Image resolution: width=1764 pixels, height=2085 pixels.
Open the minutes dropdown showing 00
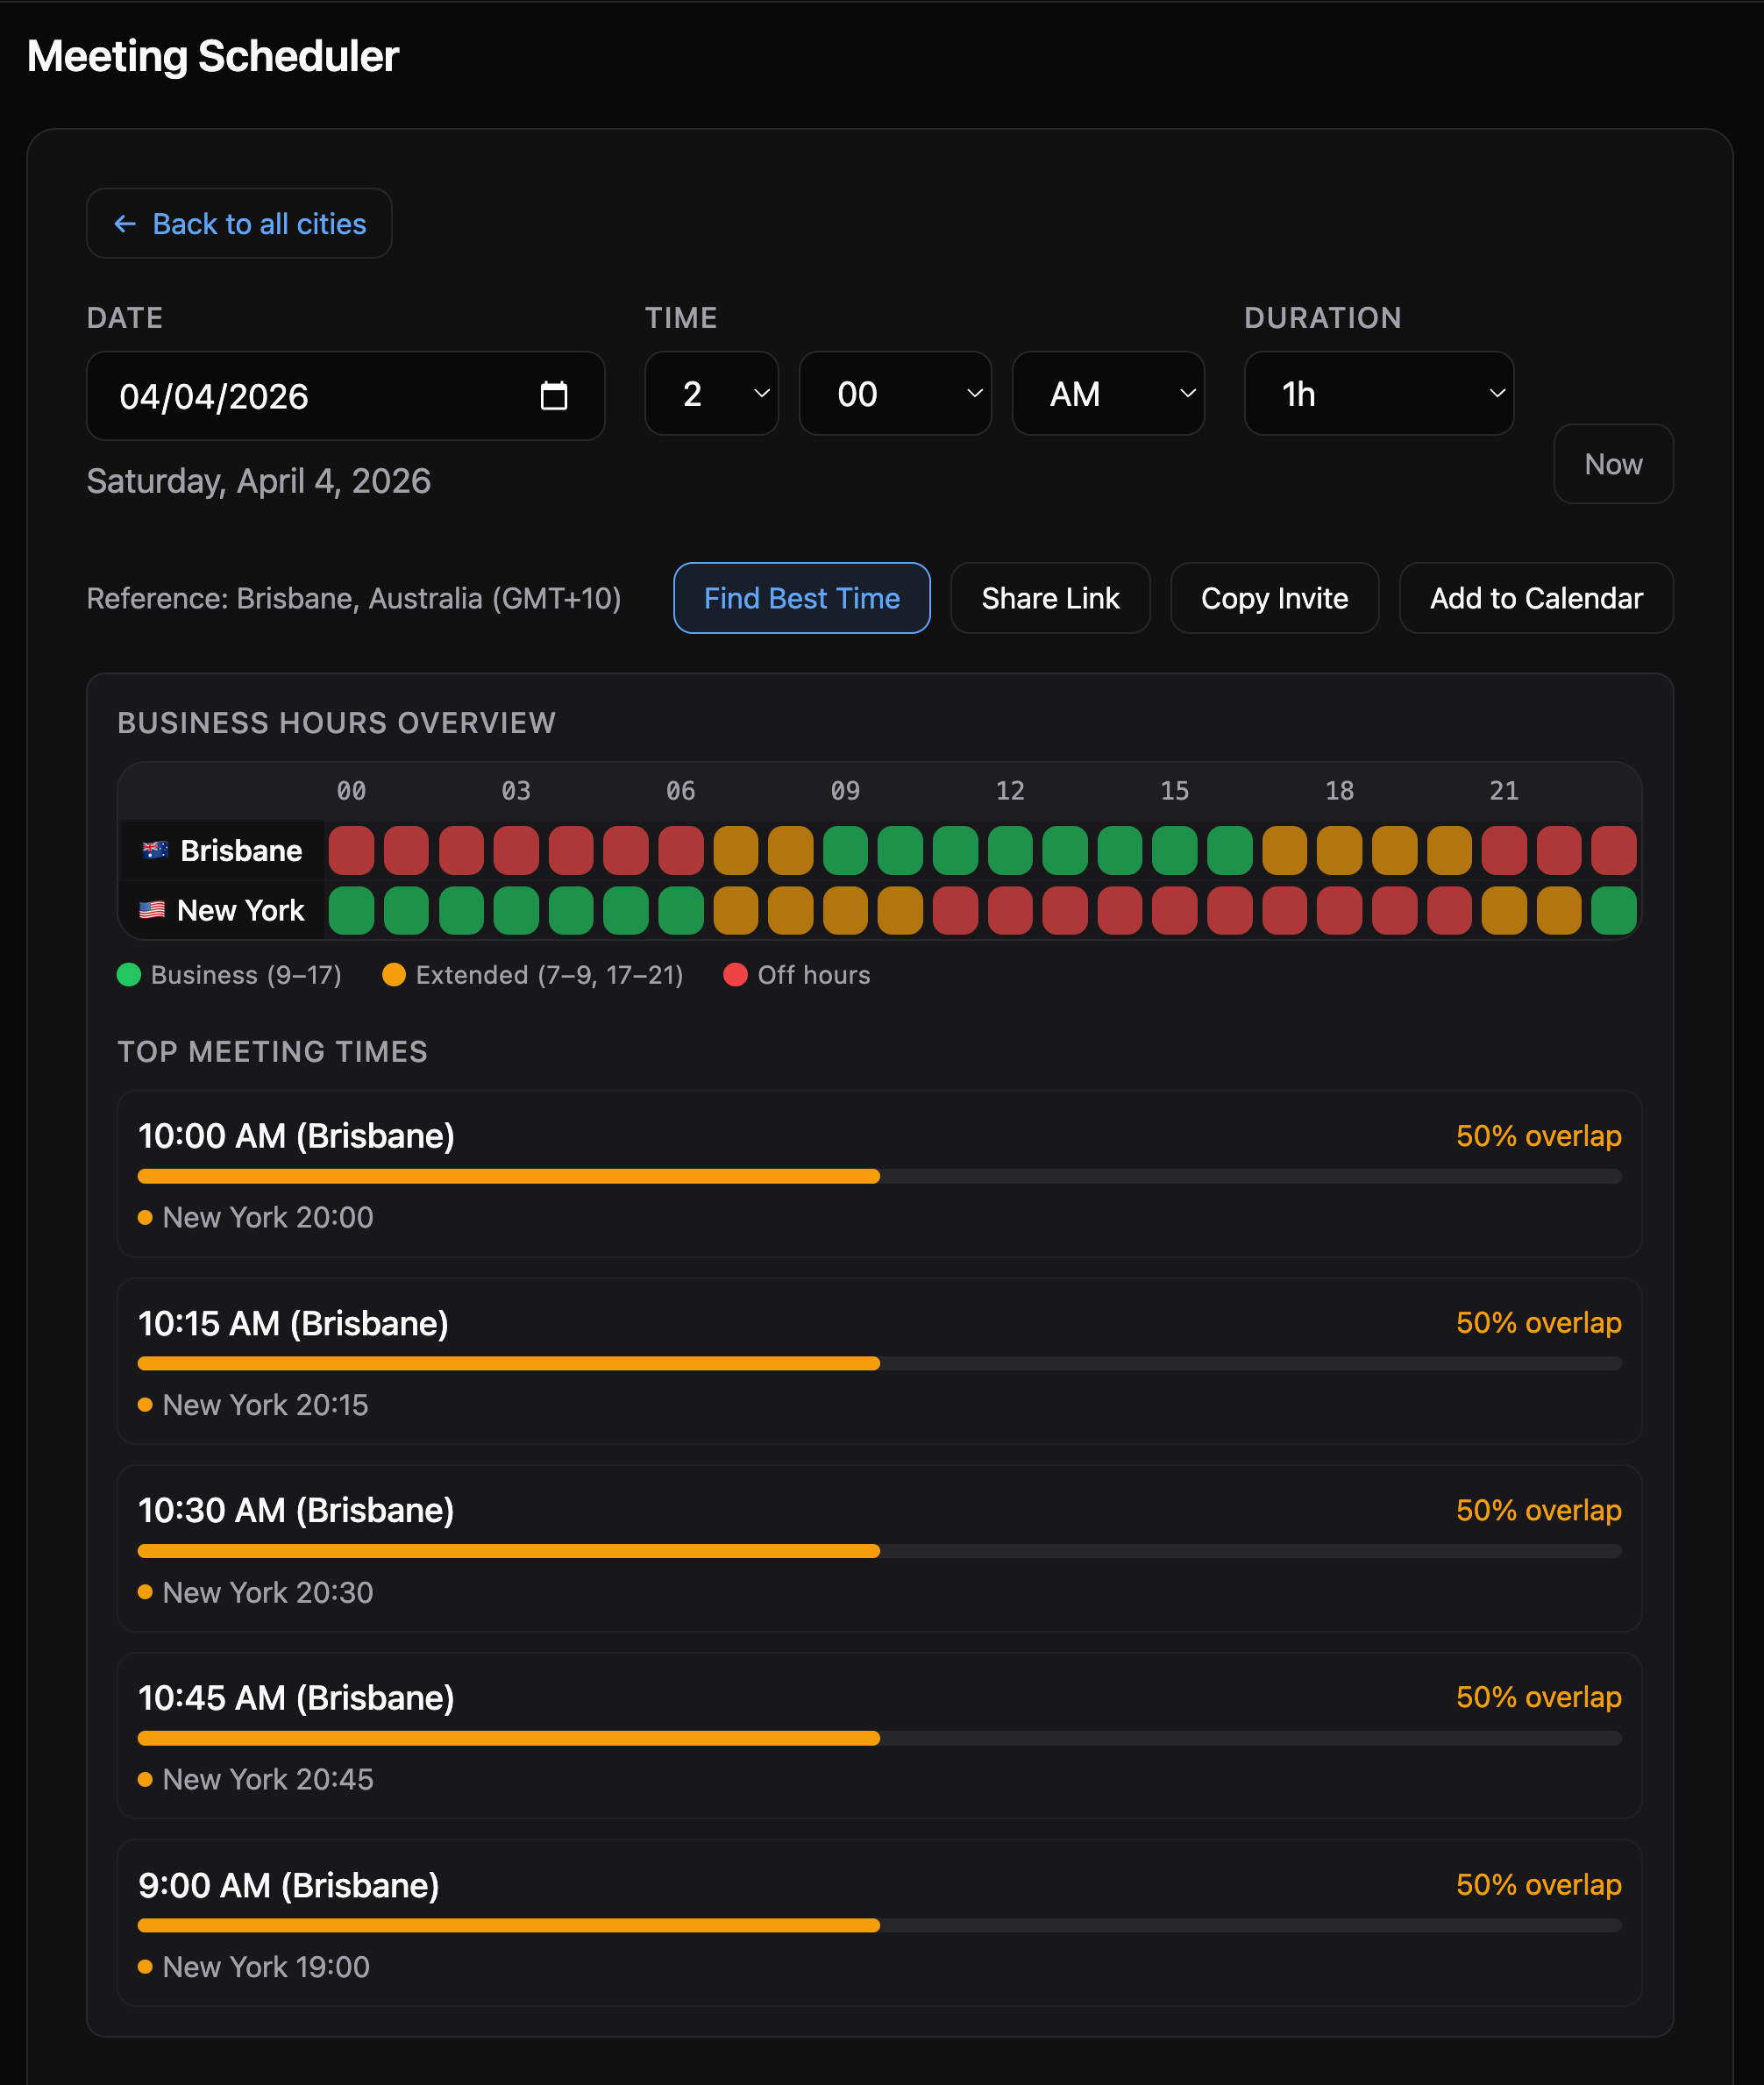click(894, 394)
